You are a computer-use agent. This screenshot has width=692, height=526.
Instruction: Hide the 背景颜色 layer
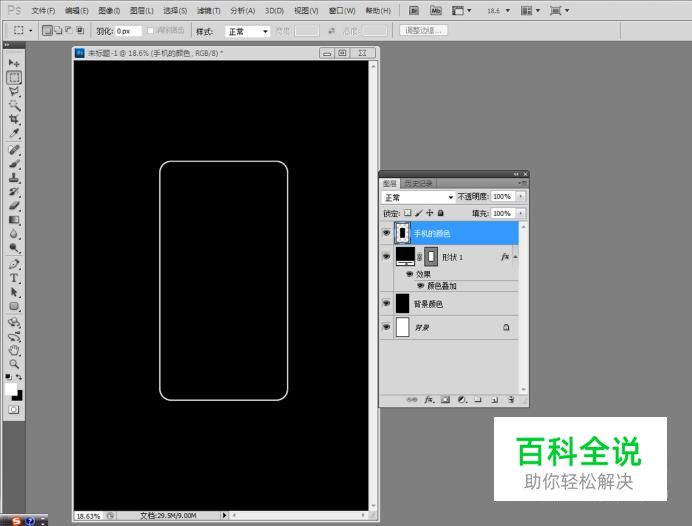point(387,303)
